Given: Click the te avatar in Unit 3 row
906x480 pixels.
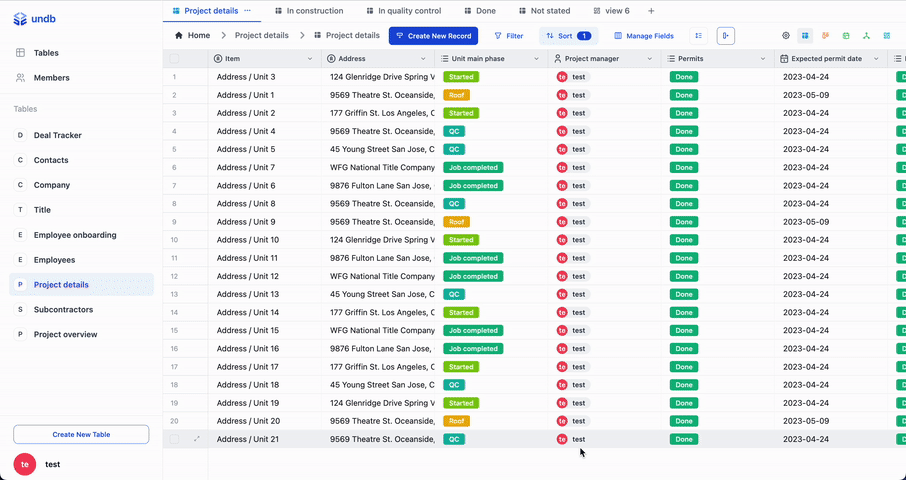Looking at the screenshot, I should 562,77.
